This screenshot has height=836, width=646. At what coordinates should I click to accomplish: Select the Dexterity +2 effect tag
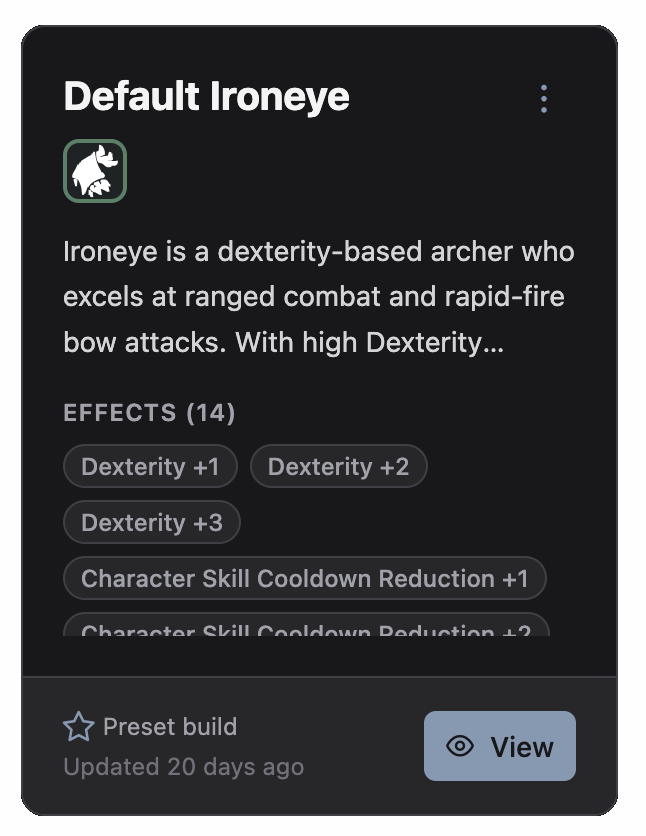coord(338,466)
